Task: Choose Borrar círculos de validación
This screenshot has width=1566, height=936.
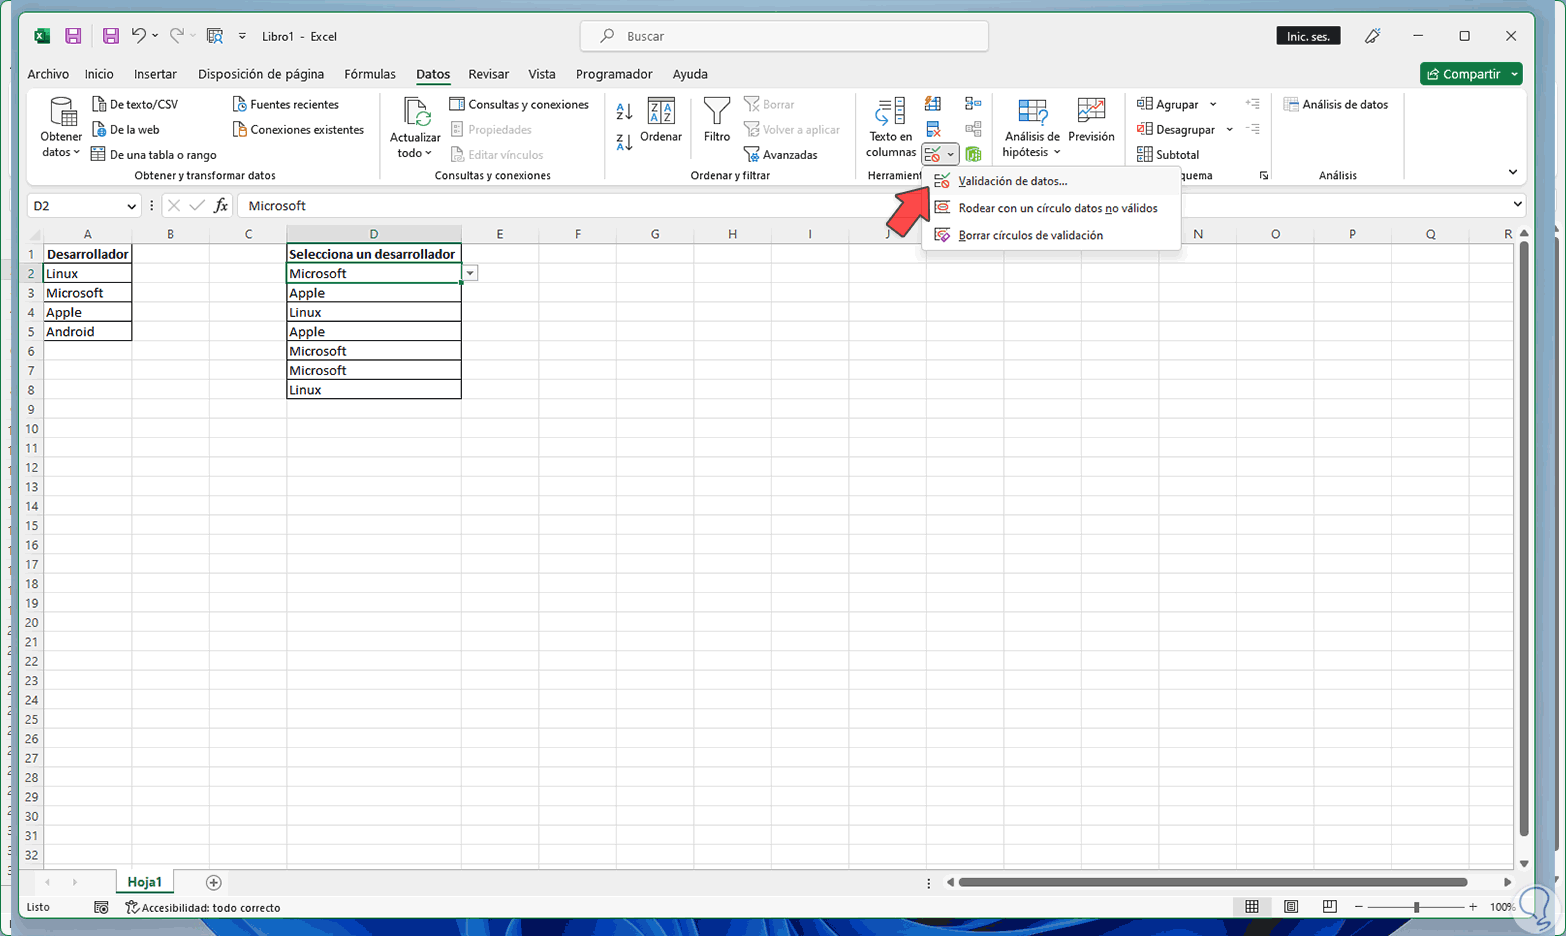Action: (1050, 235)
